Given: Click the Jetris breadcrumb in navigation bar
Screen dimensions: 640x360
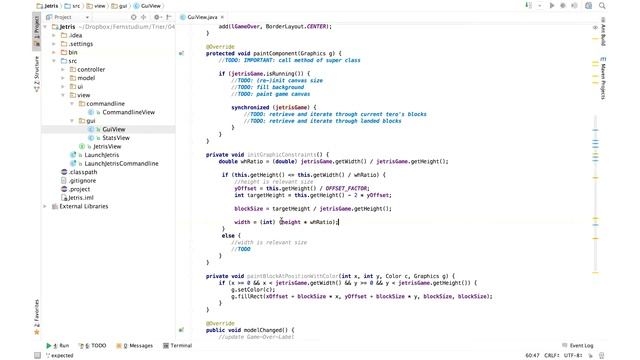Looking at the screenshot, I should pyautogui.click(x=47, y=6).
